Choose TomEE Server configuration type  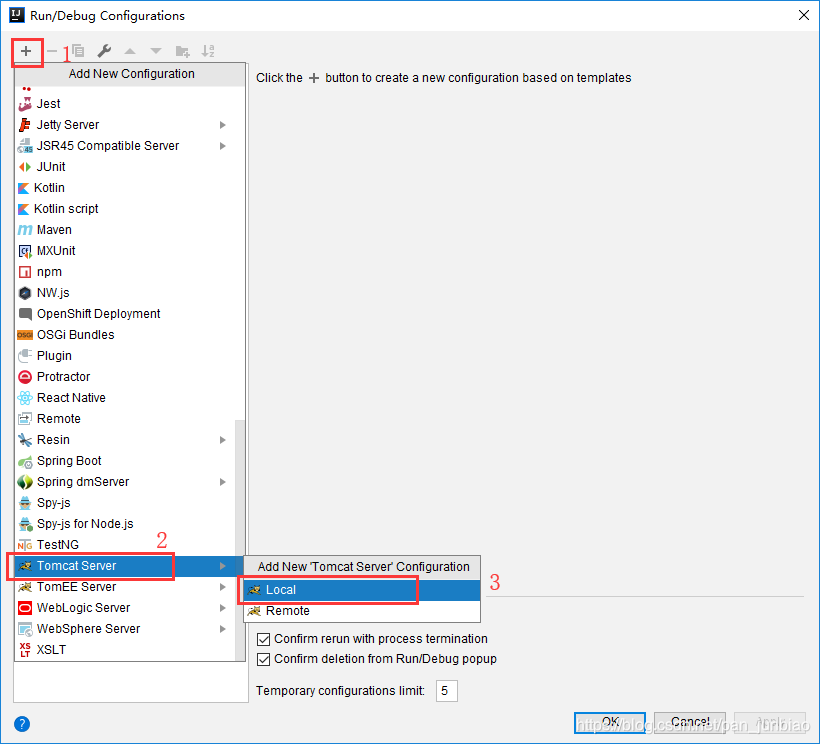coord(124,587)
